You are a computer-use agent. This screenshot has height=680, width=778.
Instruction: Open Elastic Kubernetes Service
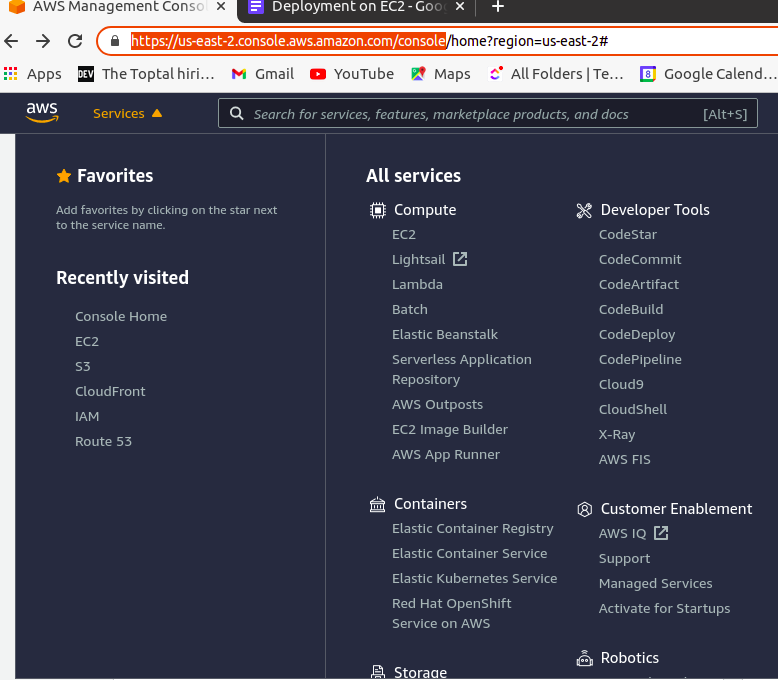[474, 578]
